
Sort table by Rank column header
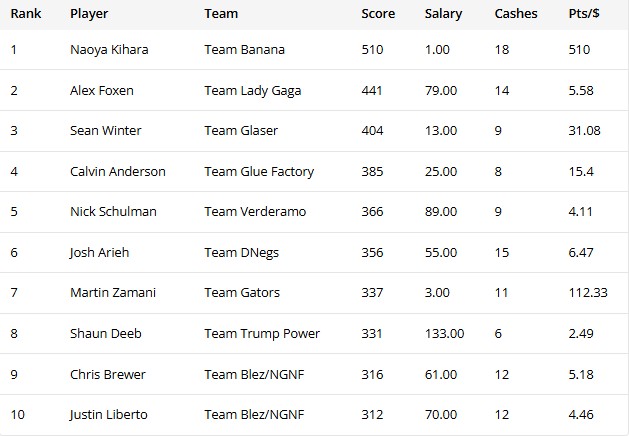point(26,14)
